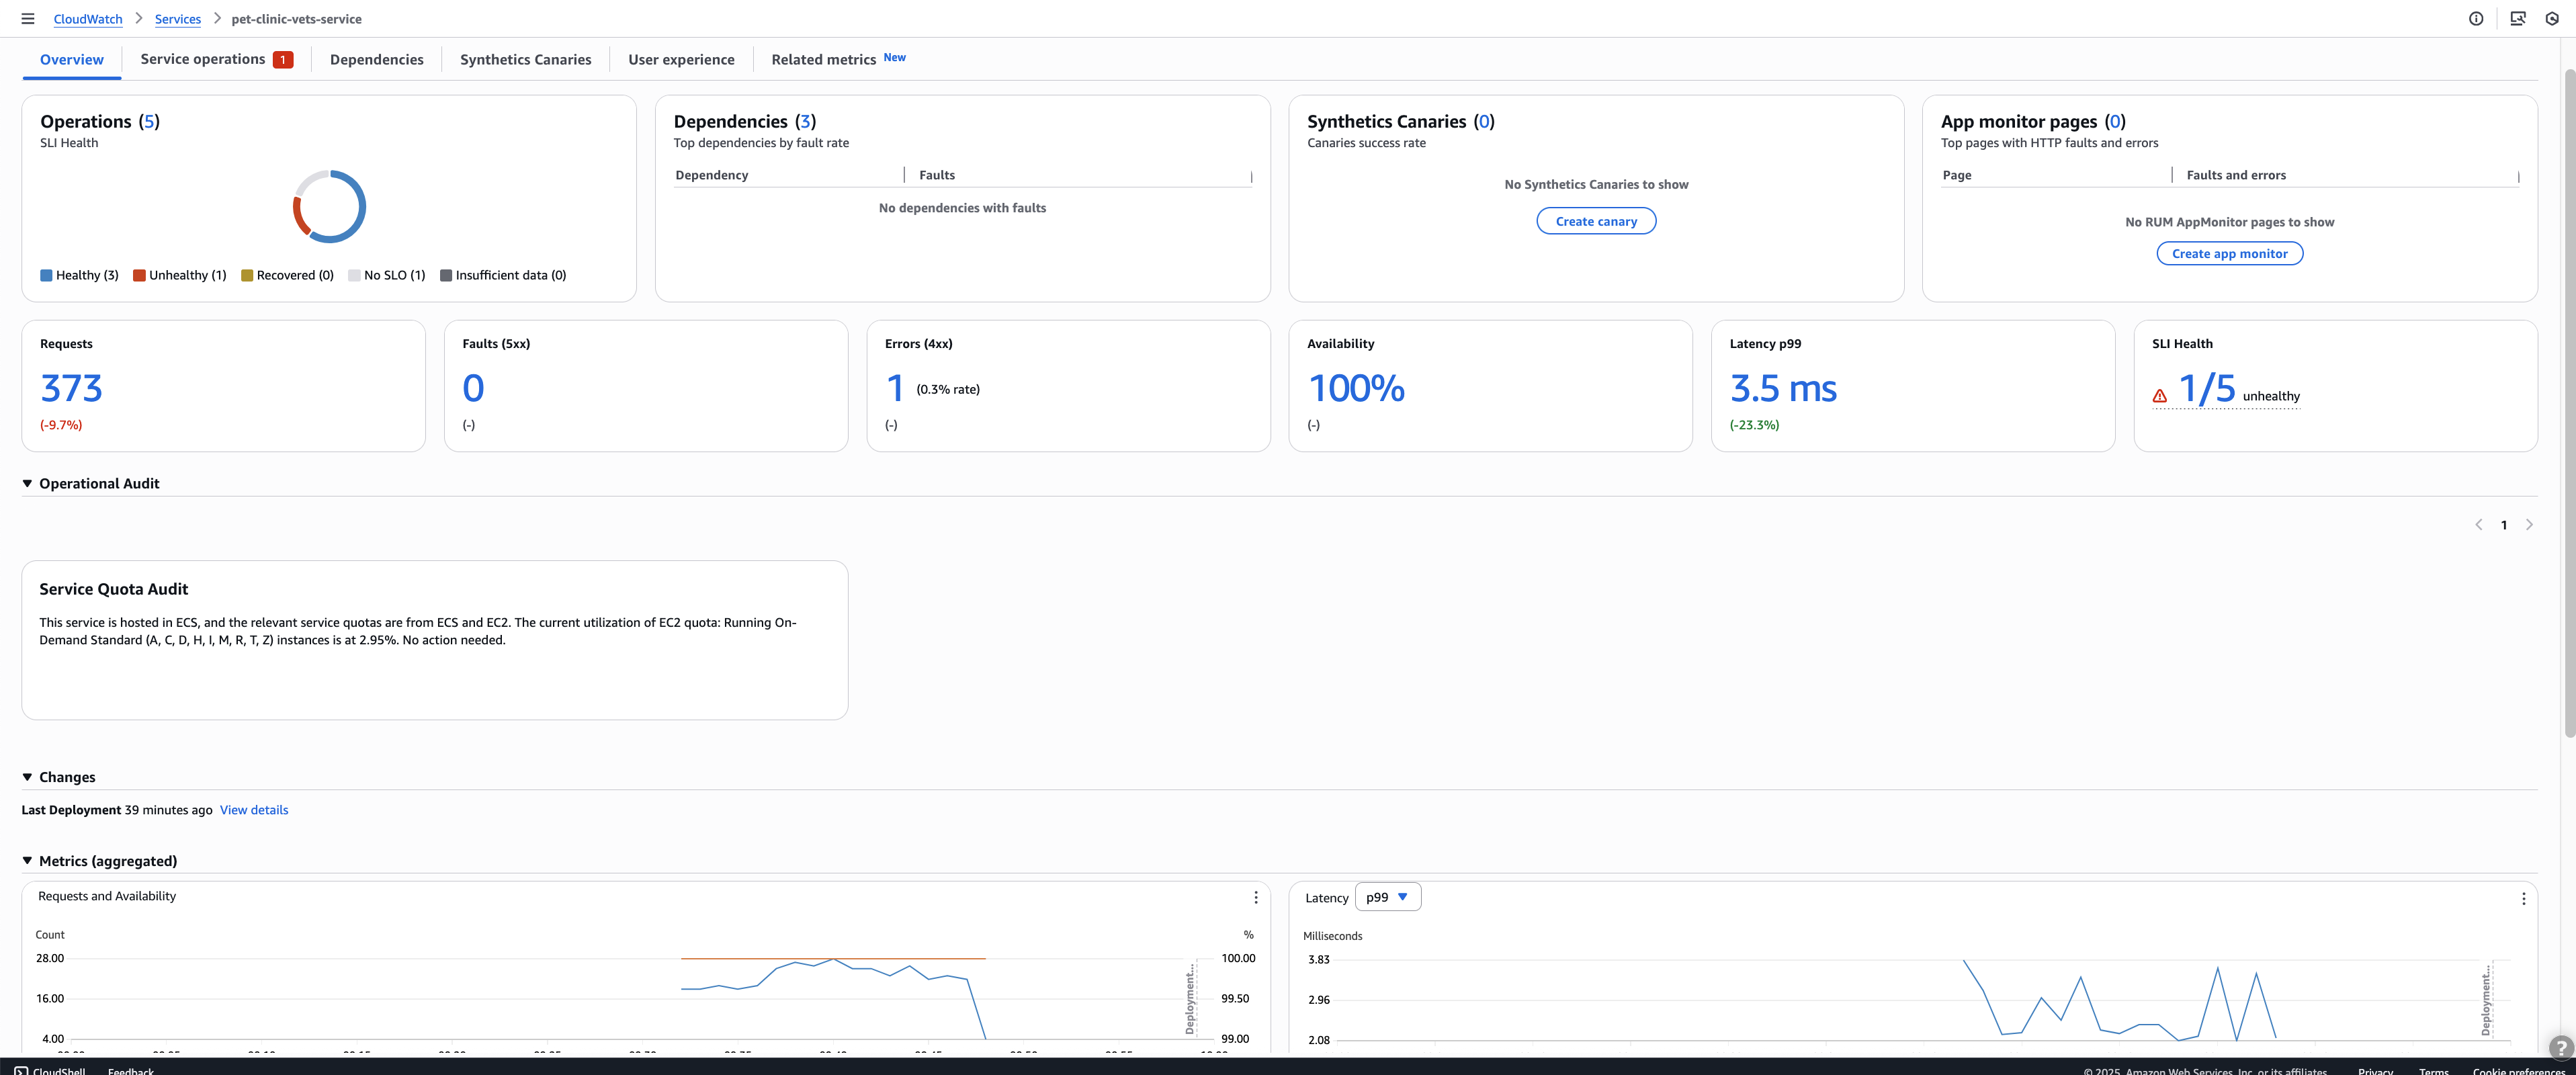Open the navigation hamburger menu
The width and height of the screenshot is (2576, 1075).
tap(27, 18)
